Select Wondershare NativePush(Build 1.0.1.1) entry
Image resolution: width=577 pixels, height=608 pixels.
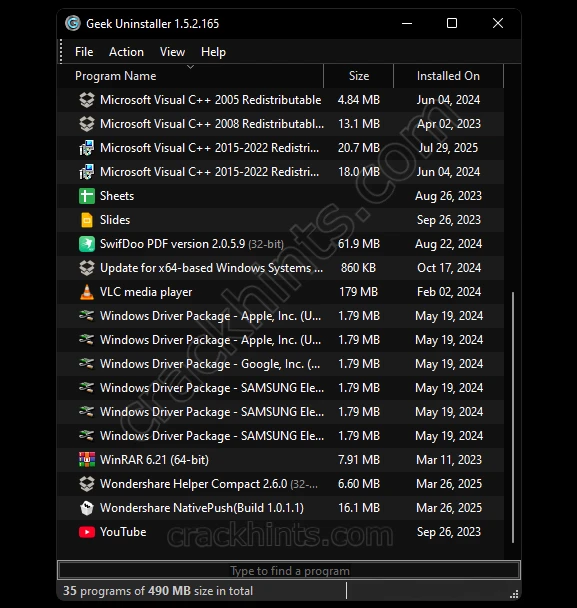281,508
